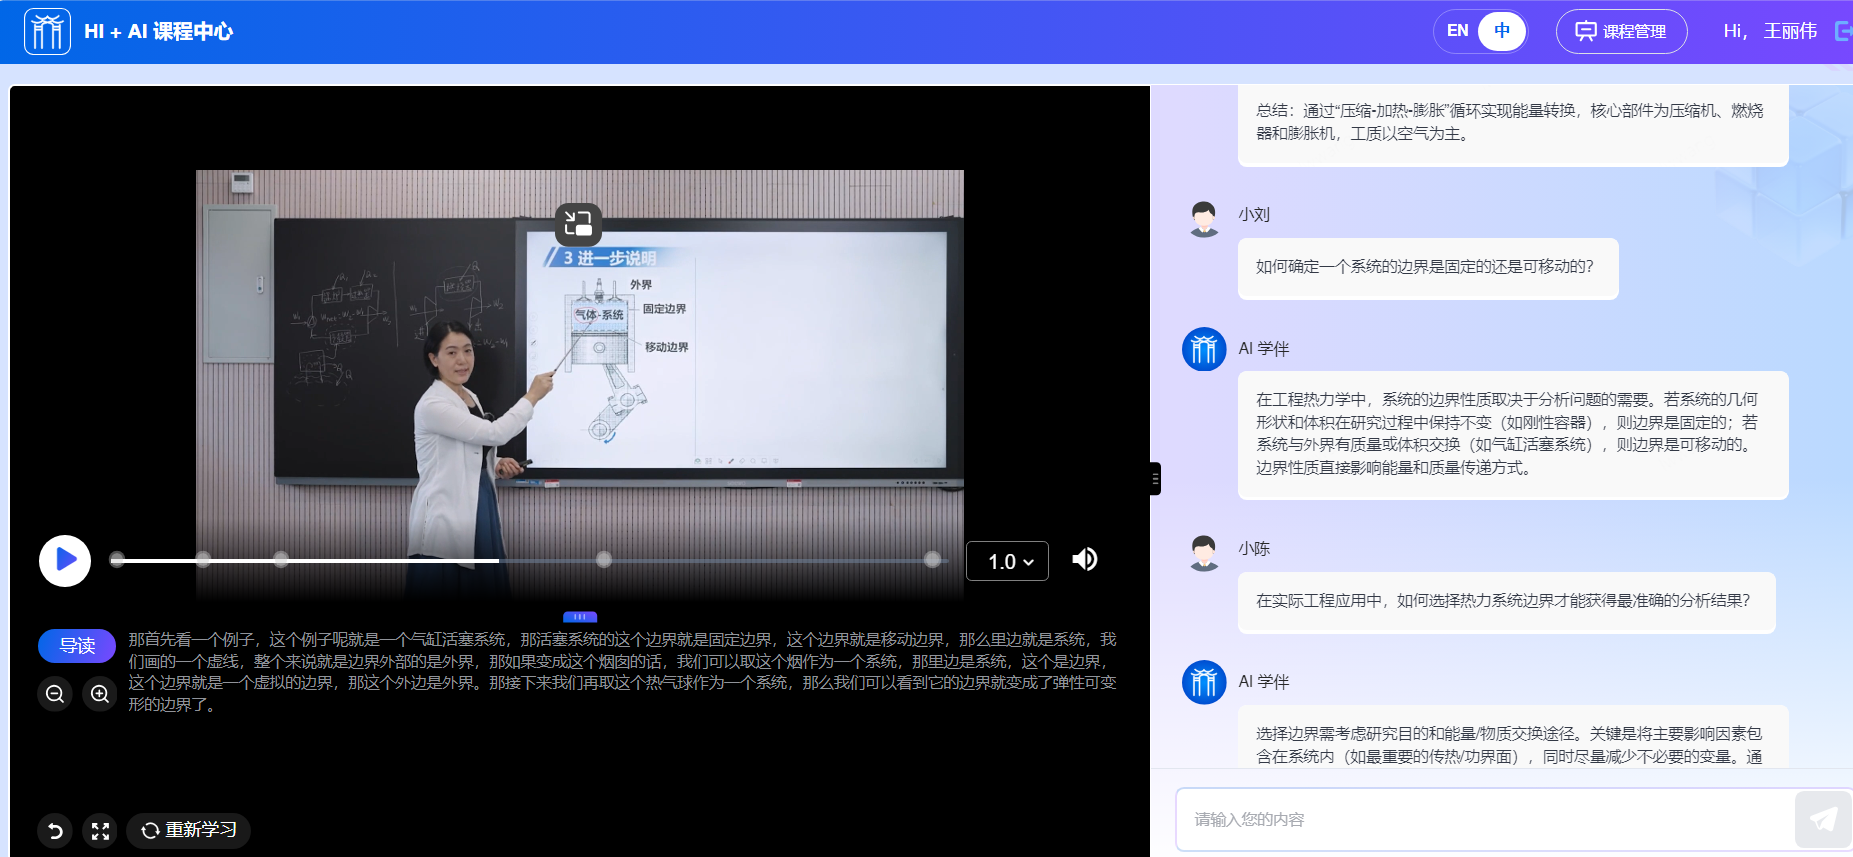This screenshot has width=1853, height=857.
Task: Click the swap video and slide icon
Action: [x=578, y=224]
